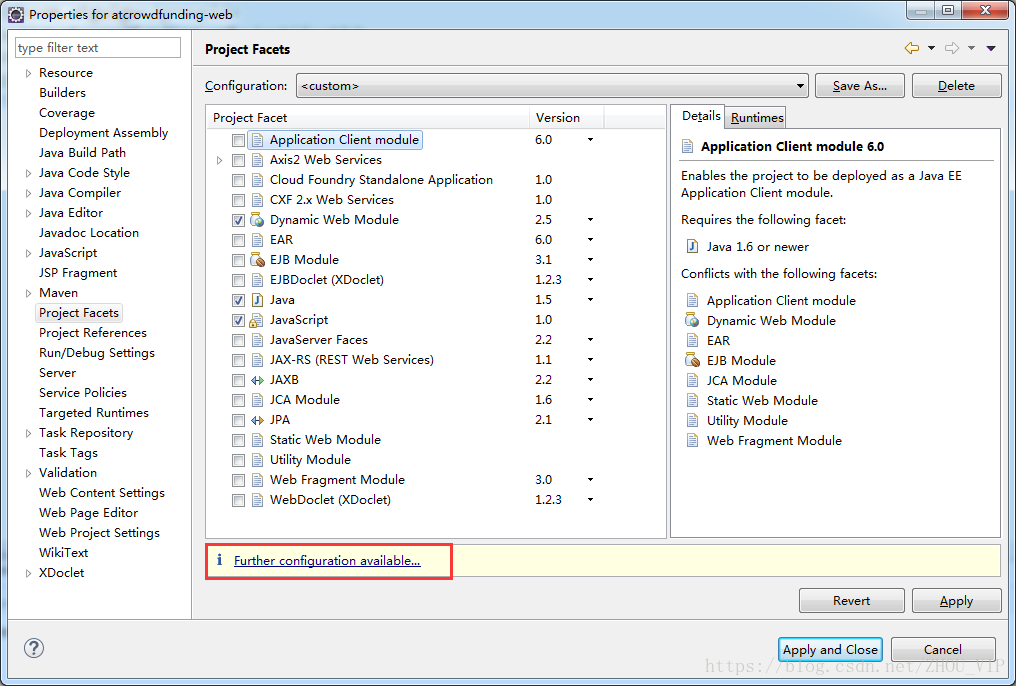This screenshot has width=1016, height=686.
Task: Select the Details tab
Action: pos(700,116)
